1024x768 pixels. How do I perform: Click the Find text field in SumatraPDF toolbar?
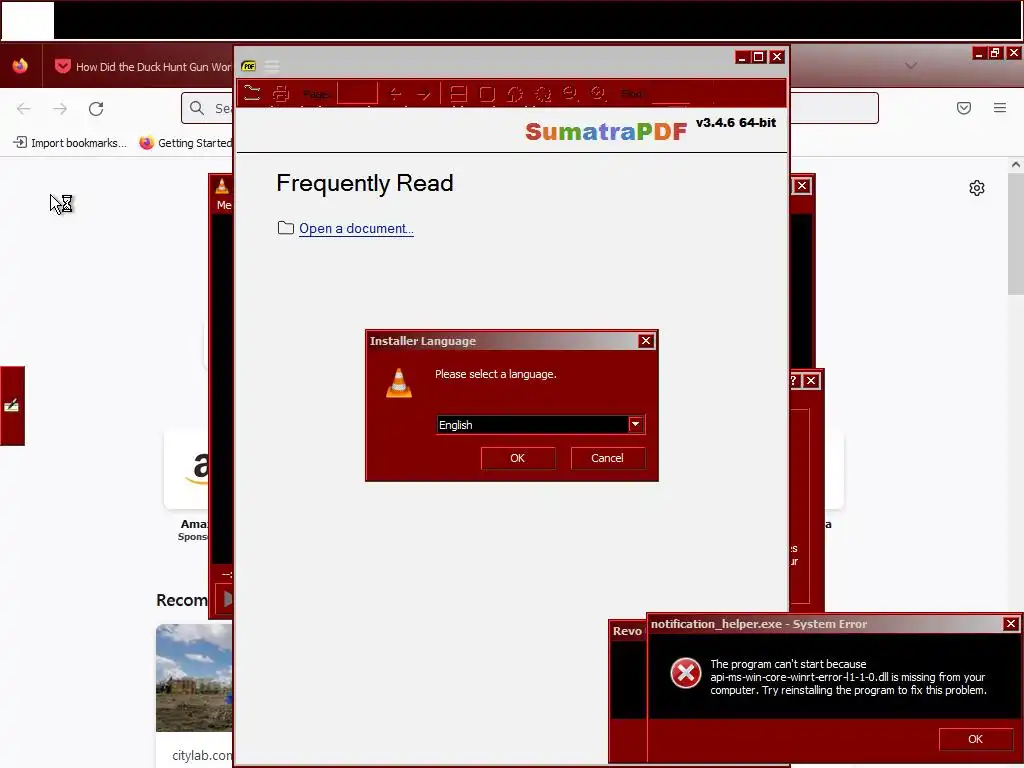(x=671, y=94)
